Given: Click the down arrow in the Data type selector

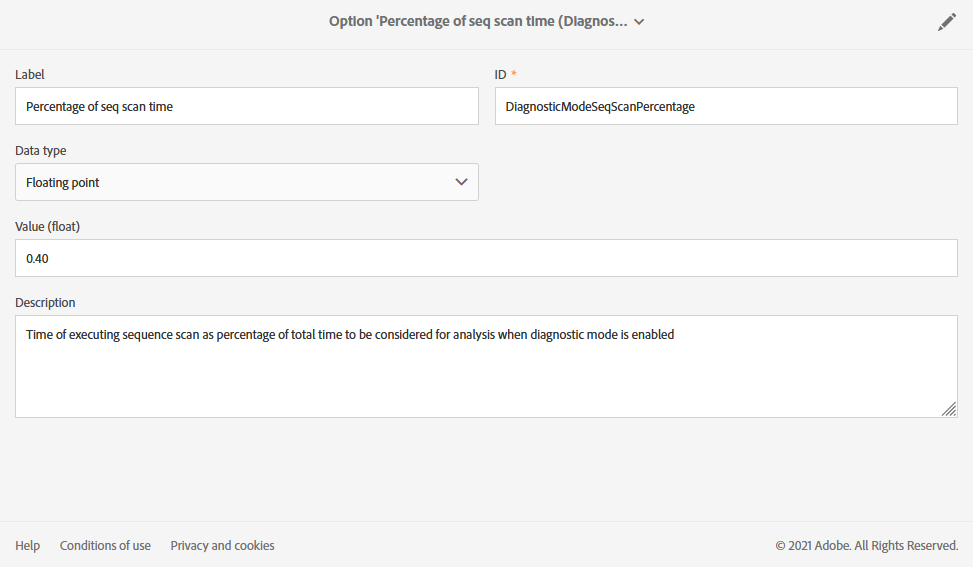Looking at the screenshot, I should [x=461, y=182].
